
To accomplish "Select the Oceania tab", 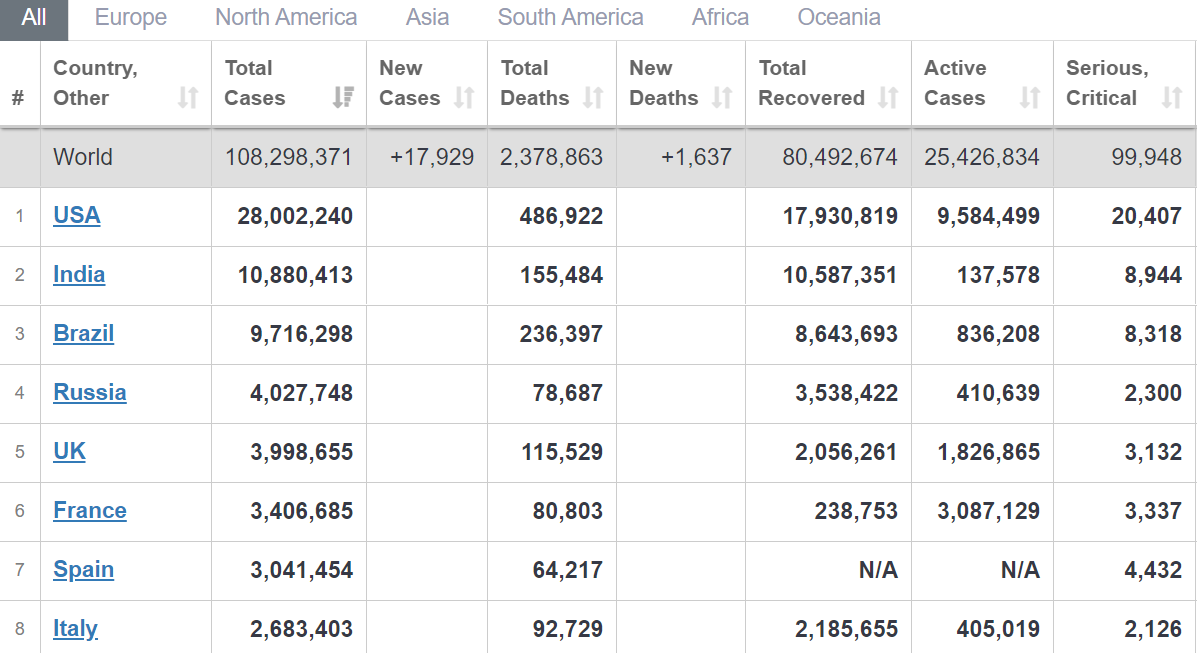I will click(839, 18).
